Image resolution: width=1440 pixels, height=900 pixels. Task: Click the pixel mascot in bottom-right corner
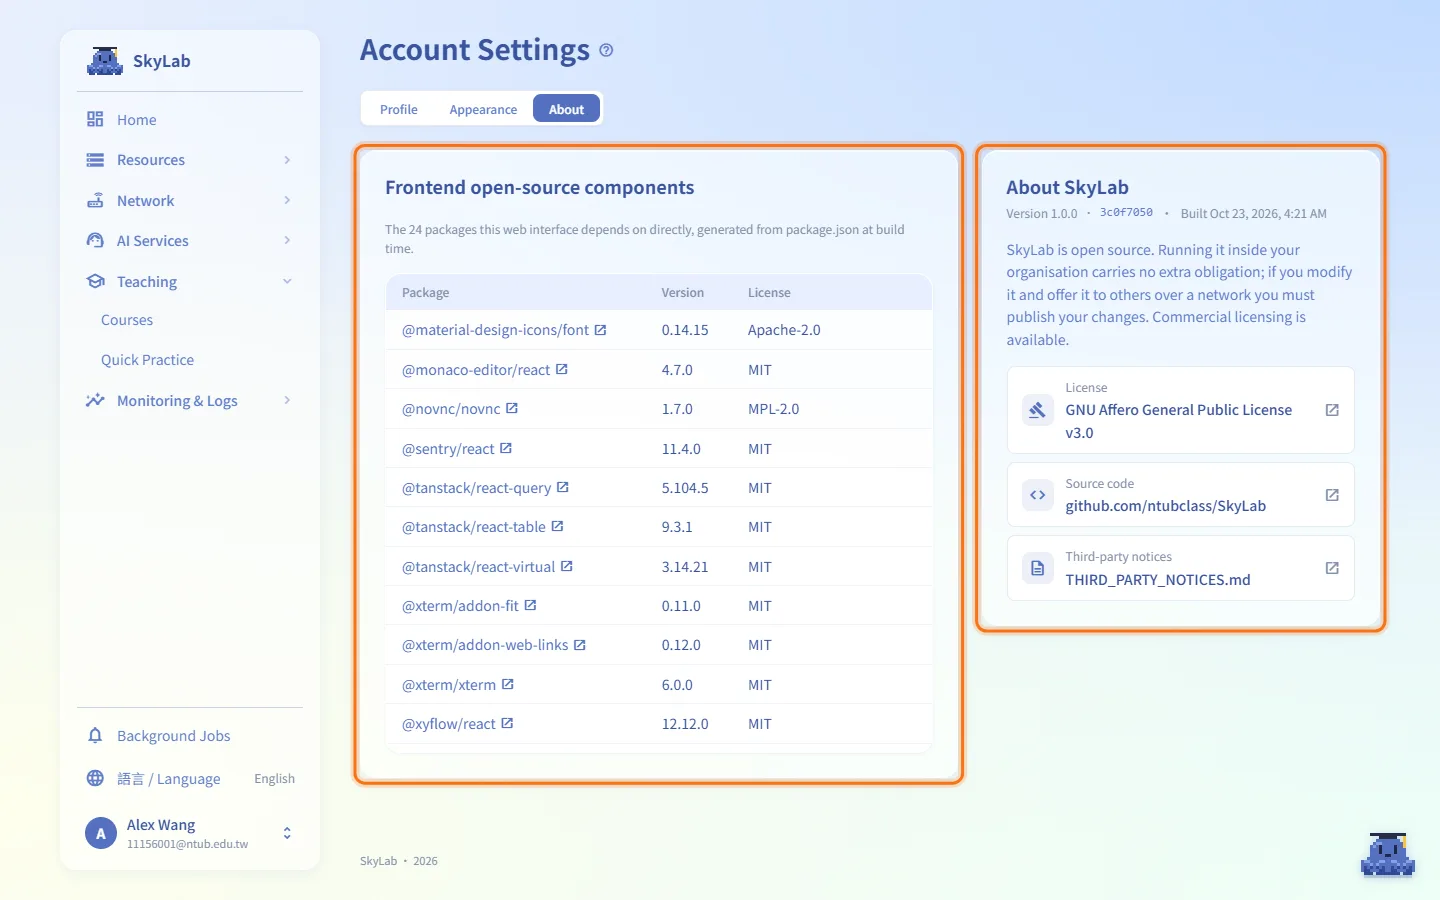(1388, 854)
